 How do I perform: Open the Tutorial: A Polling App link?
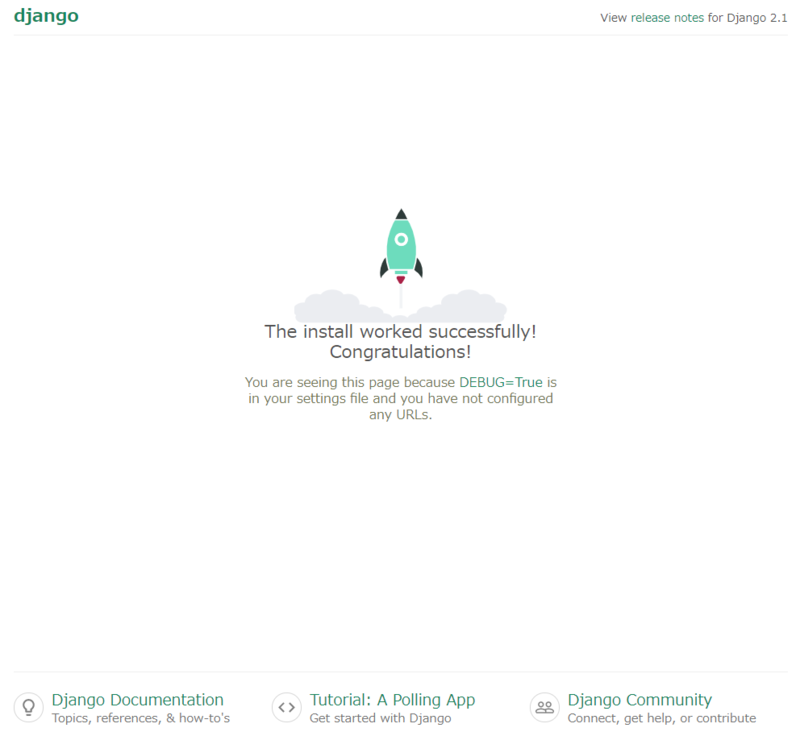[x=392, y=699]
